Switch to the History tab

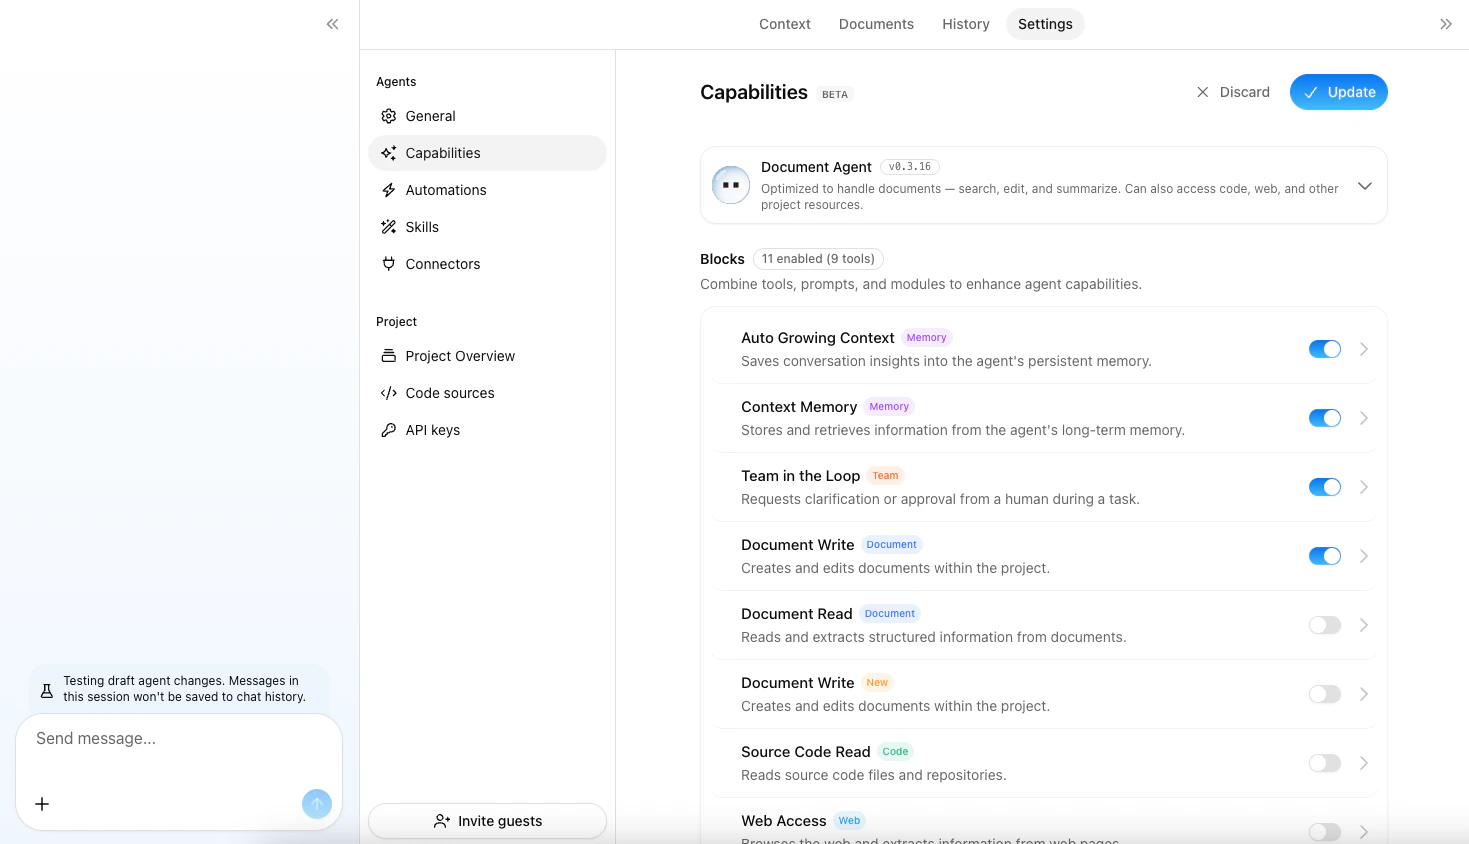pyautogui.click(x=966, y=24)
